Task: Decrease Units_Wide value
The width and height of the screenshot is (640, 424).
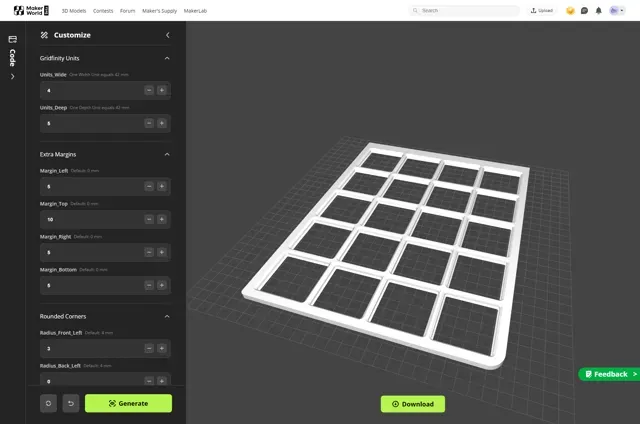Action: pos(149,90)
